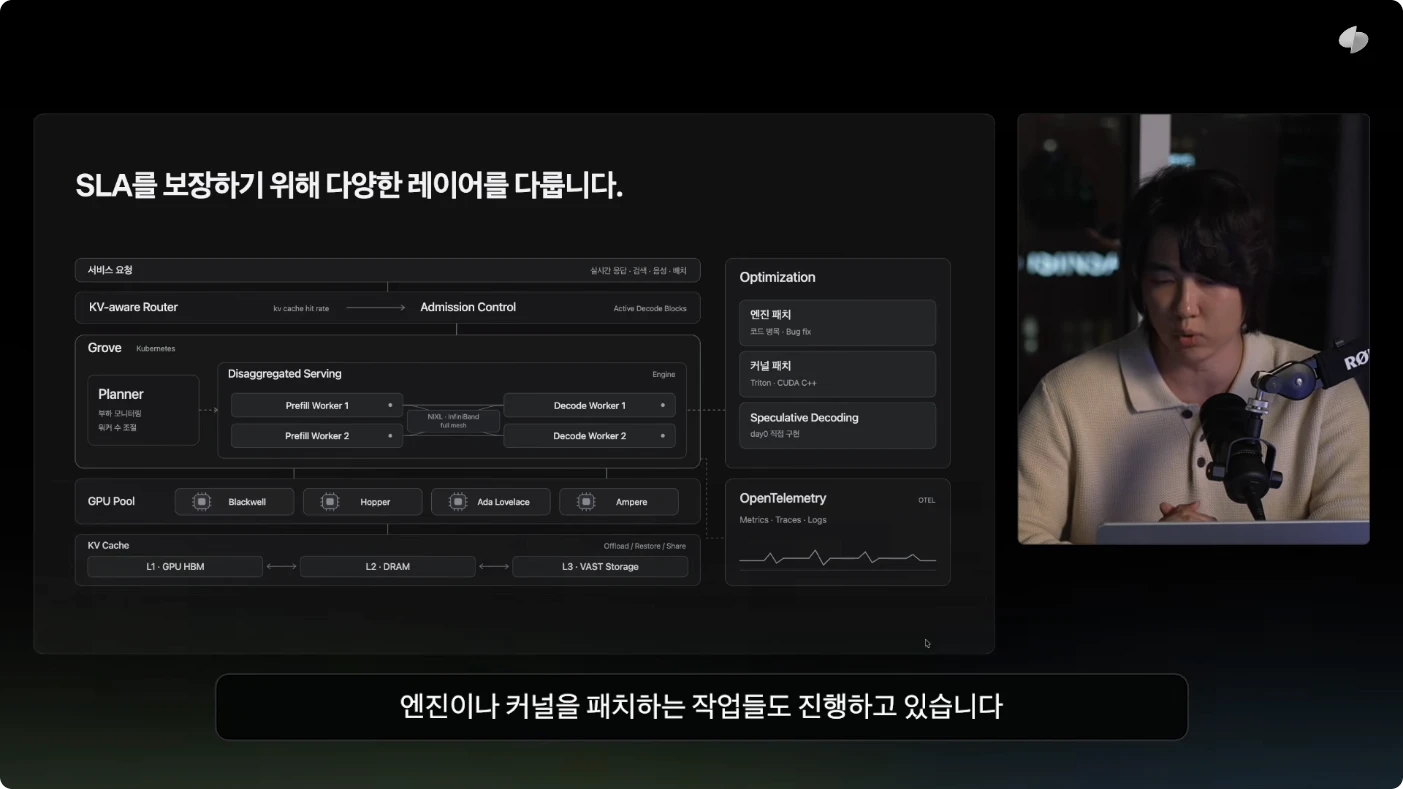This screenshot has width=1403, height=789.
Task: Click the Grove heading
Action: click(105, 348)
